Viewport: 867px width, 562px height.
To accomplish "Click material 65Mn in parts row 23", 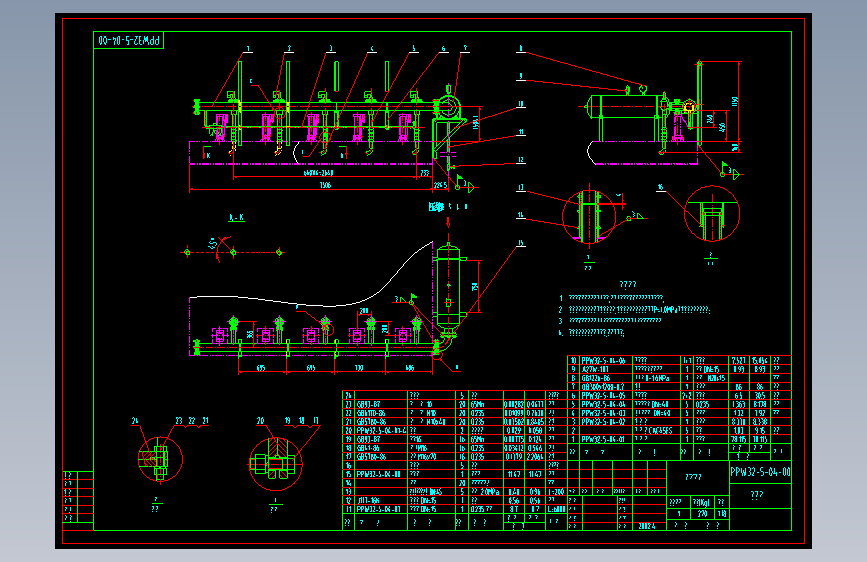I will pyautogui.click(x=477, y=404).
